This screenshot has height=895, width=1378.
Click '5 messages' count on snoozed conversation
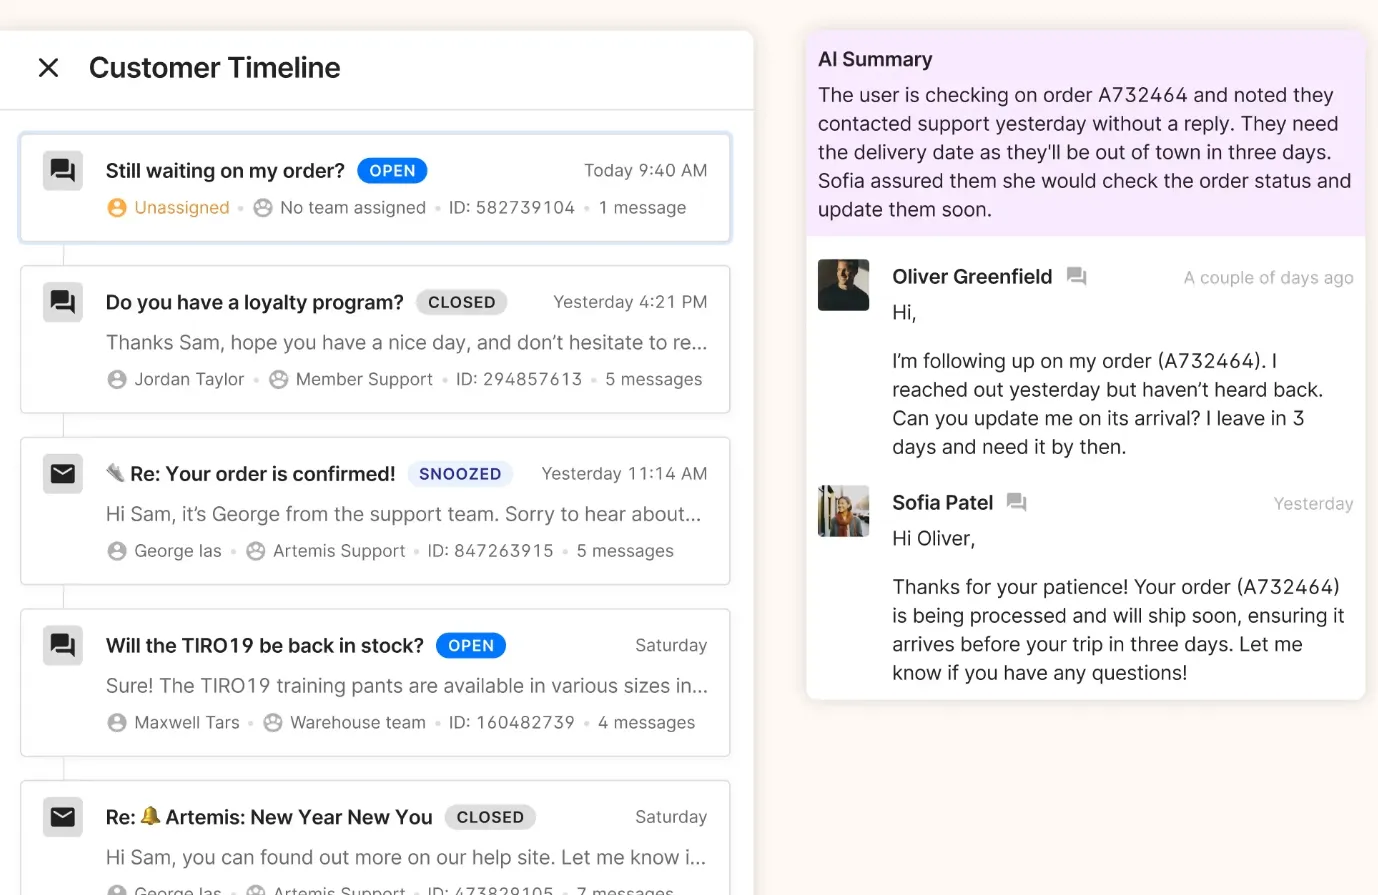click(625, 551)
